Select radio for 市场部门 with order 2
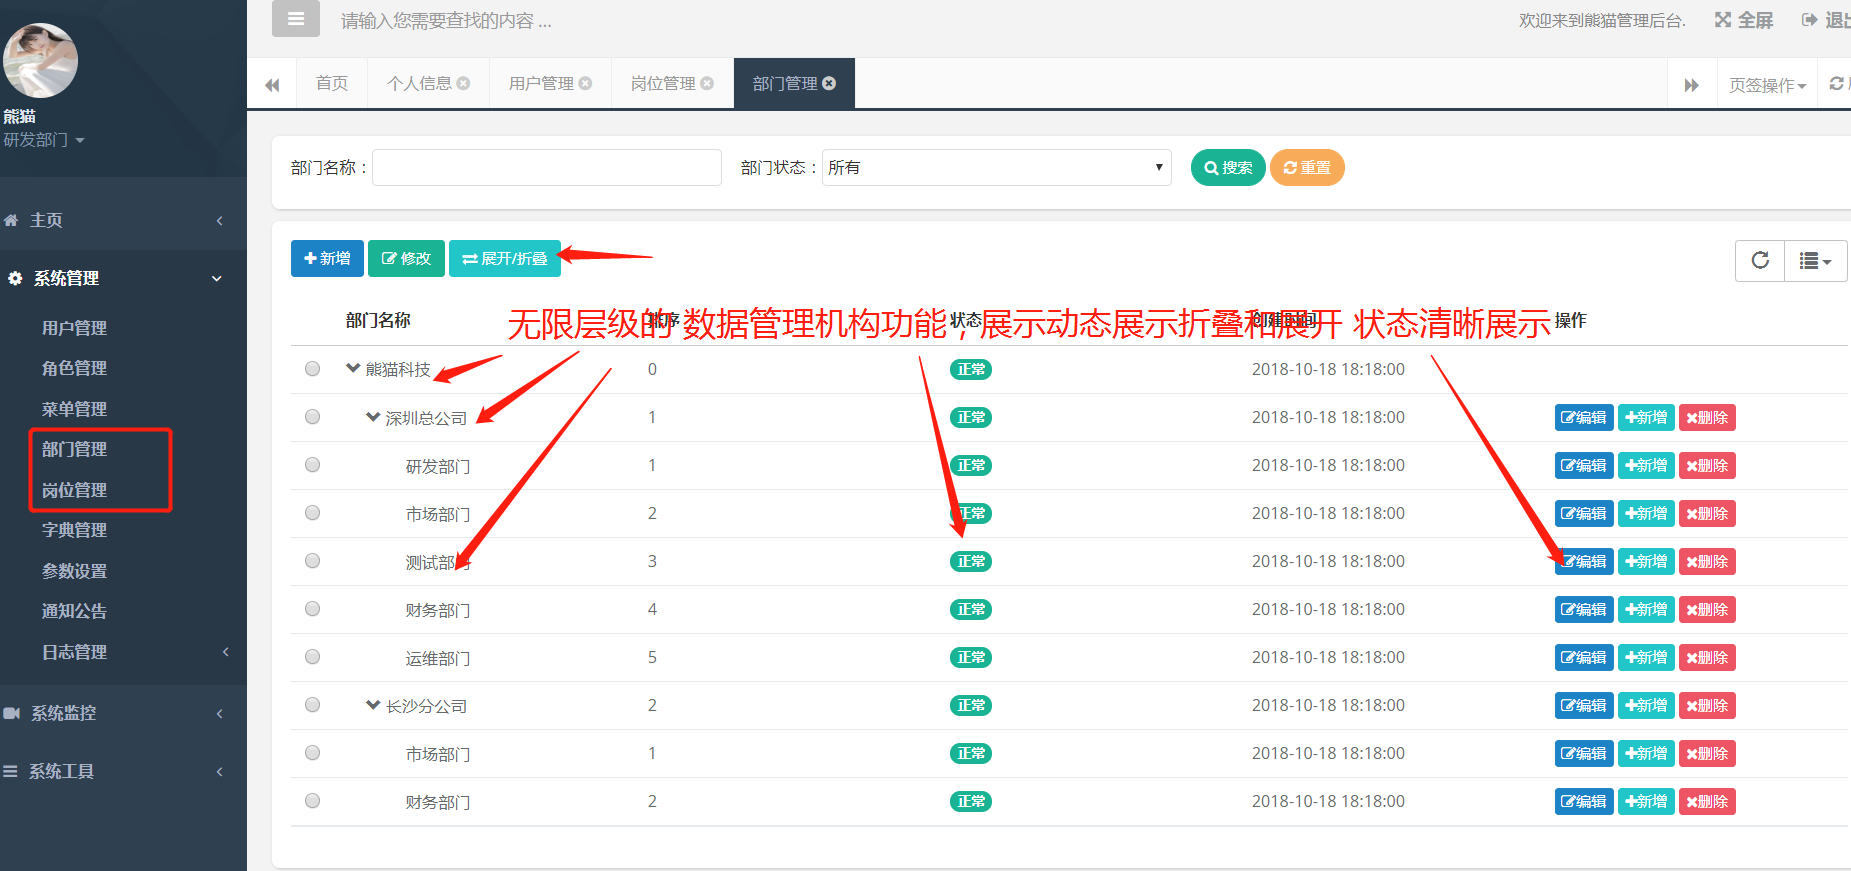The image size is (1851, 871). [313, 513]
